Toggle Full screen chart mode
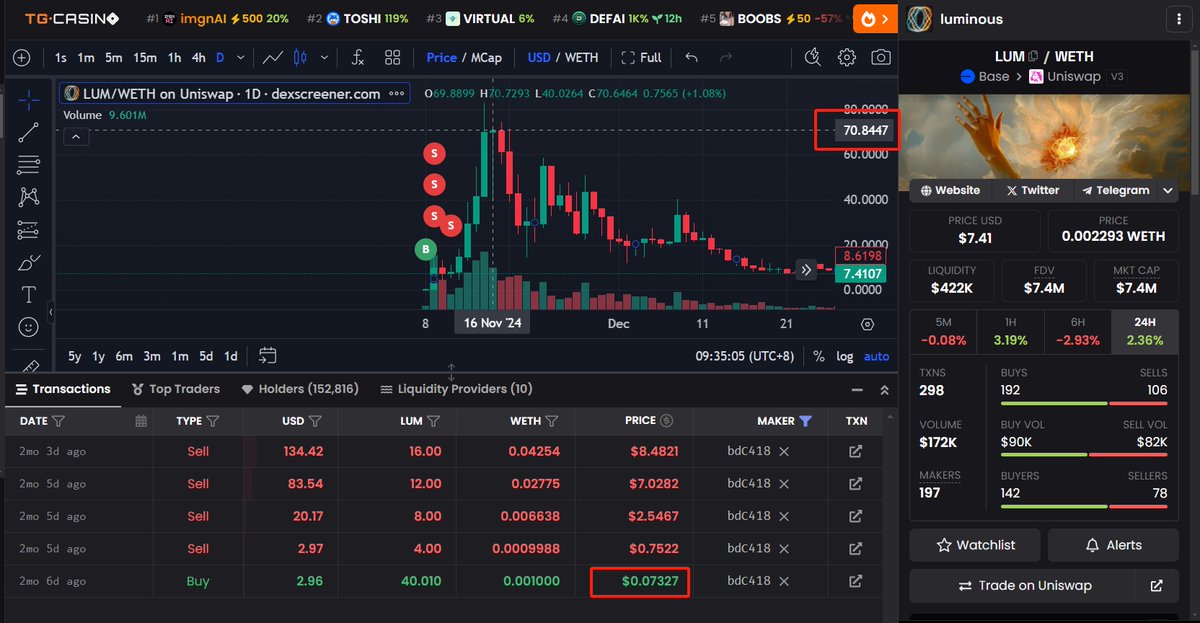The width and height of the screenshot is (1200, 623). (x=641, y=57)
